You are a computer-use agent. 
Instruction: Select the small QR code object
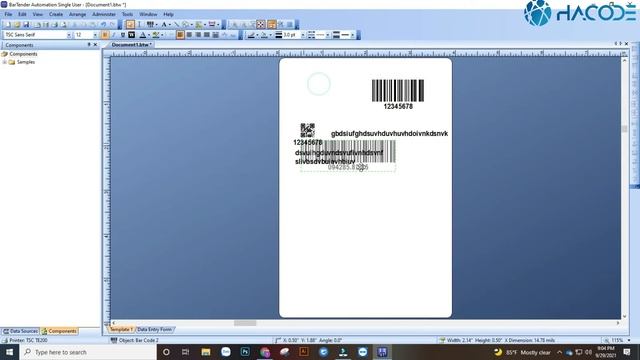(x=307, y=130)
